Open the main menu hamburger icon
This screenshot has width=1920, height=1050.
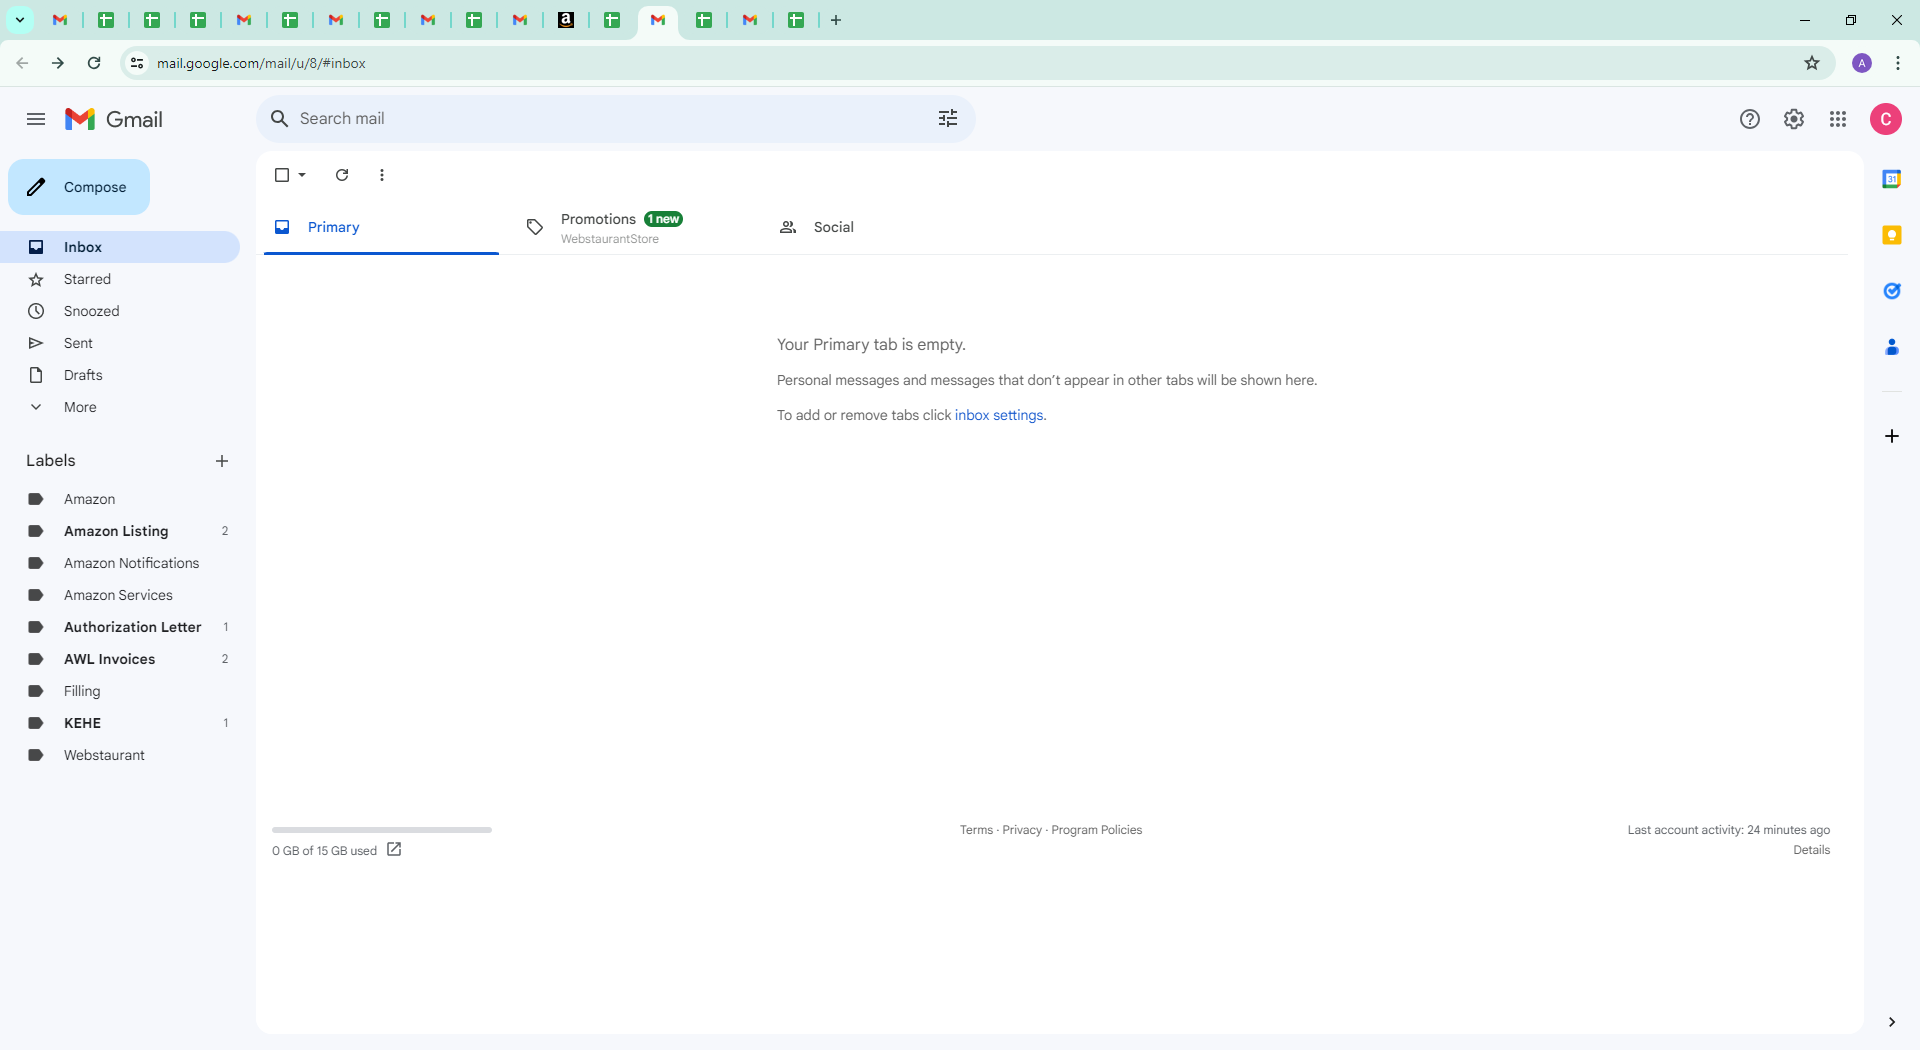[x=36, y=119]
